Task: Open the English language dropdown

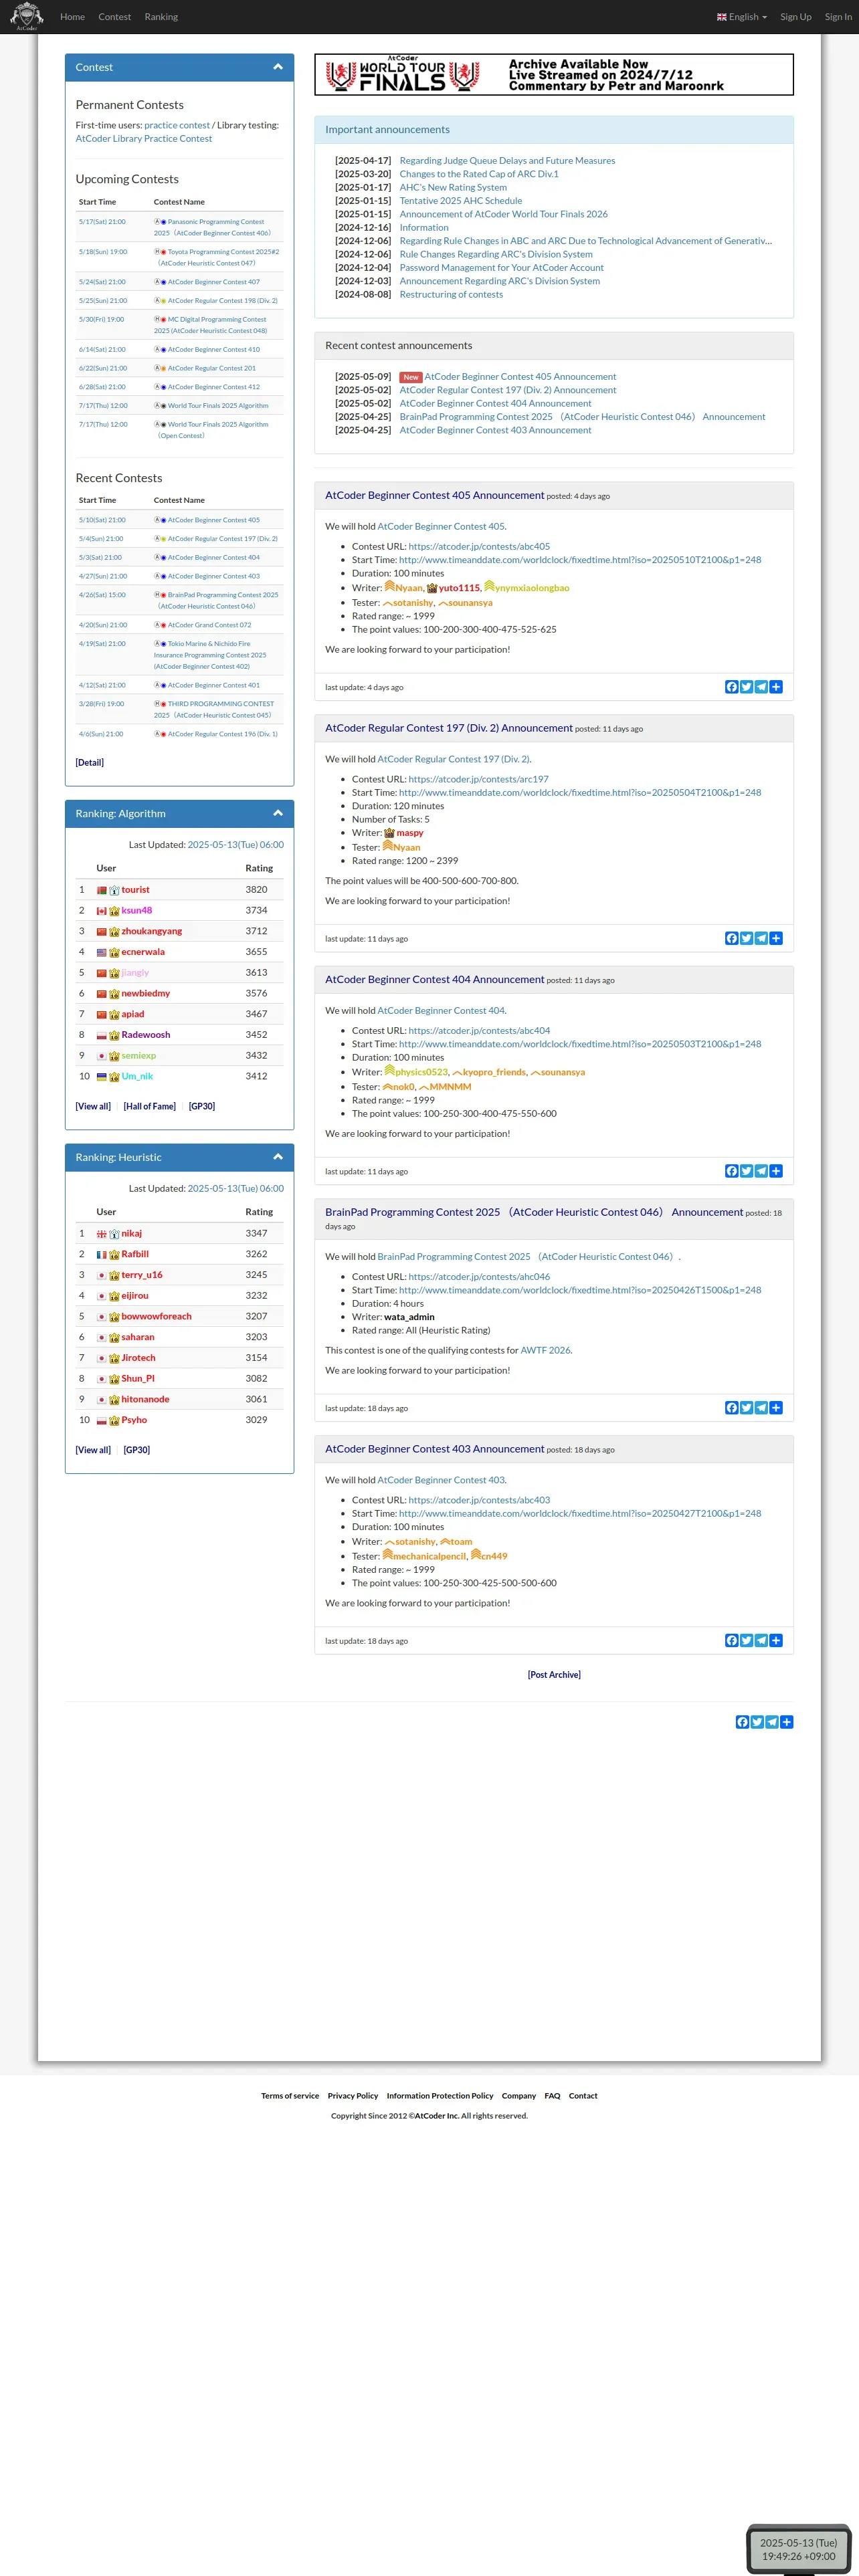Action: [742, 17]
